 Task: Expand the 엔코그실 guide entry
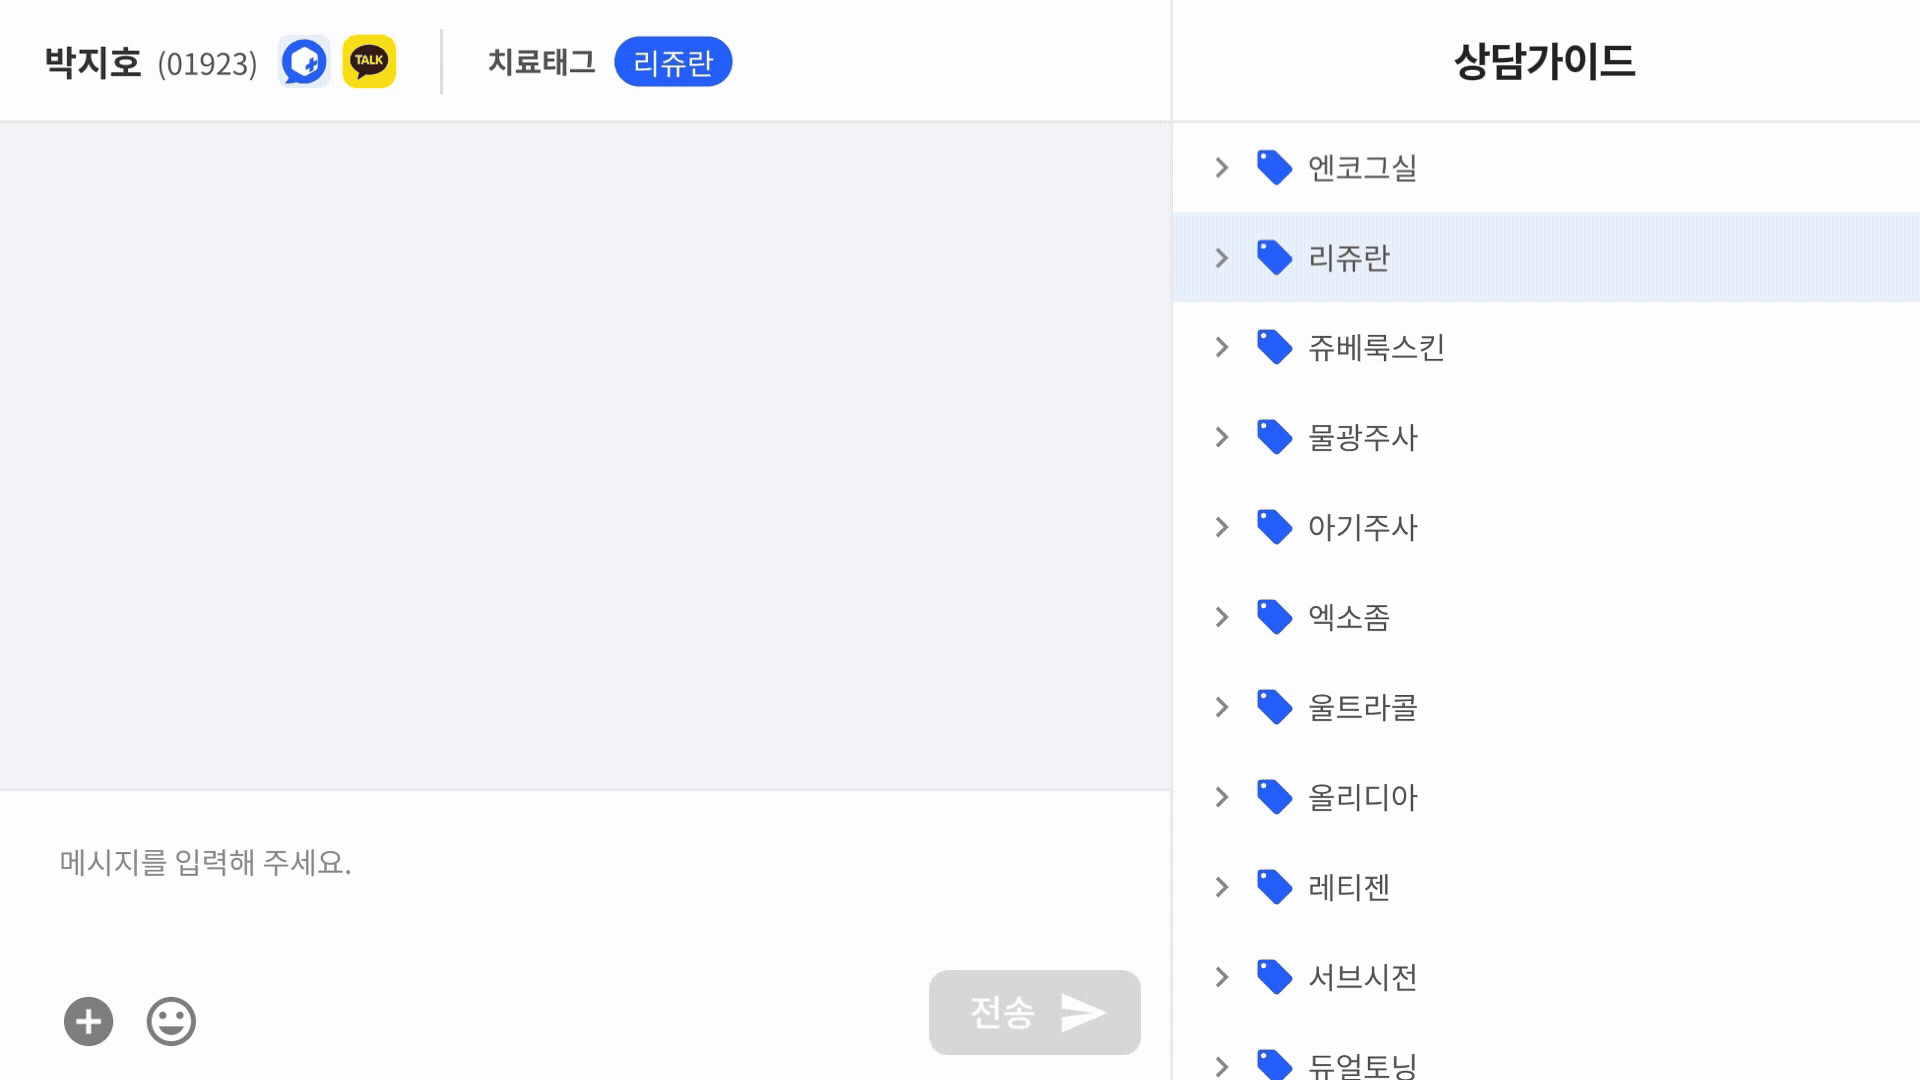pos(1221,167)
